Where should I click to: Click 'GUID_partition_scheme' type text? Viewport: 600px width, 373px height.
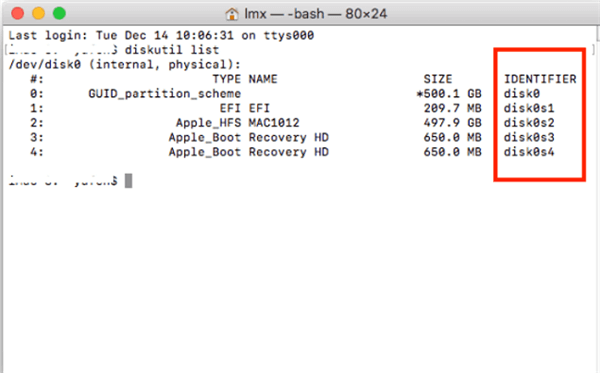point(165,94)
